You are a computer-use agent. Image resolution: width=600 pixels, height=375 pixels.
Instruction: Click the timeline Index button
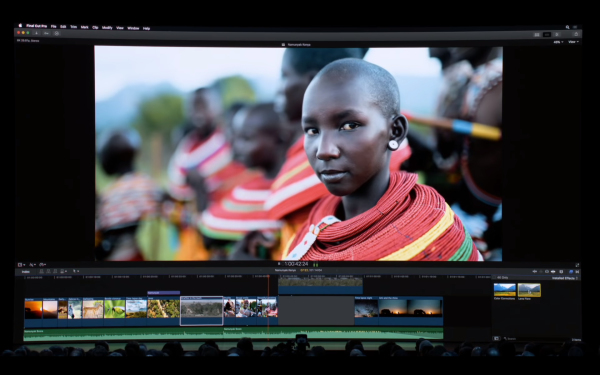[x=26, y=272]
